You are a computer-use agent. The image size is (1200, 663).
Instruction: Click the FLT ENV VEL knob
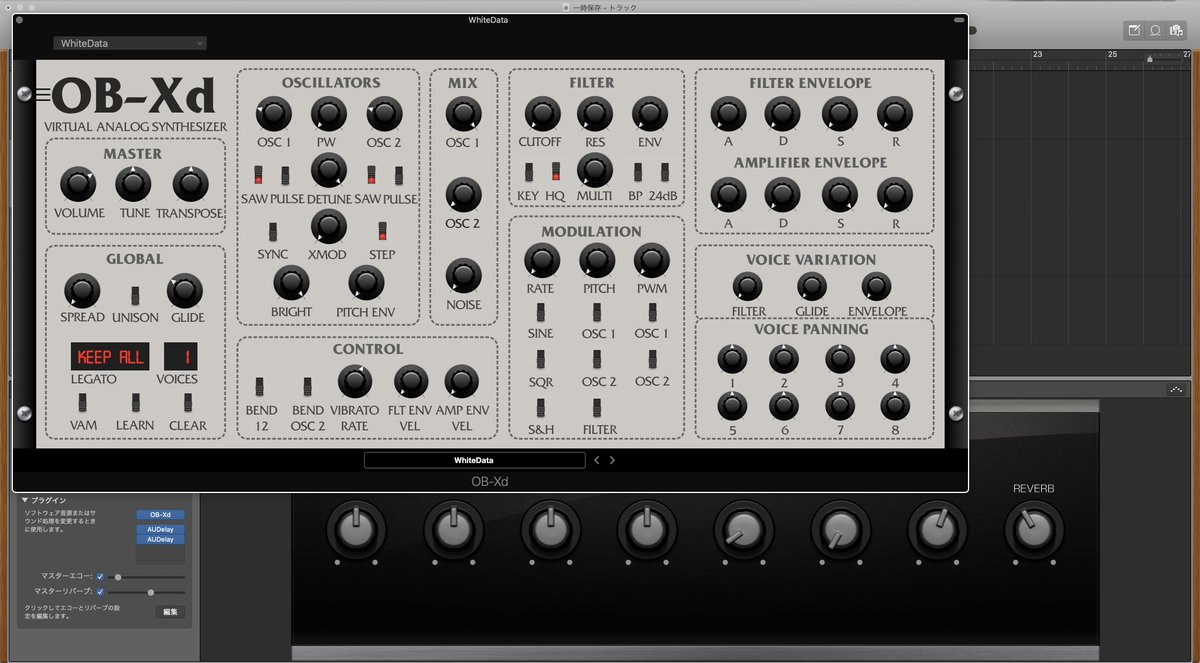[x=411, y=382]
